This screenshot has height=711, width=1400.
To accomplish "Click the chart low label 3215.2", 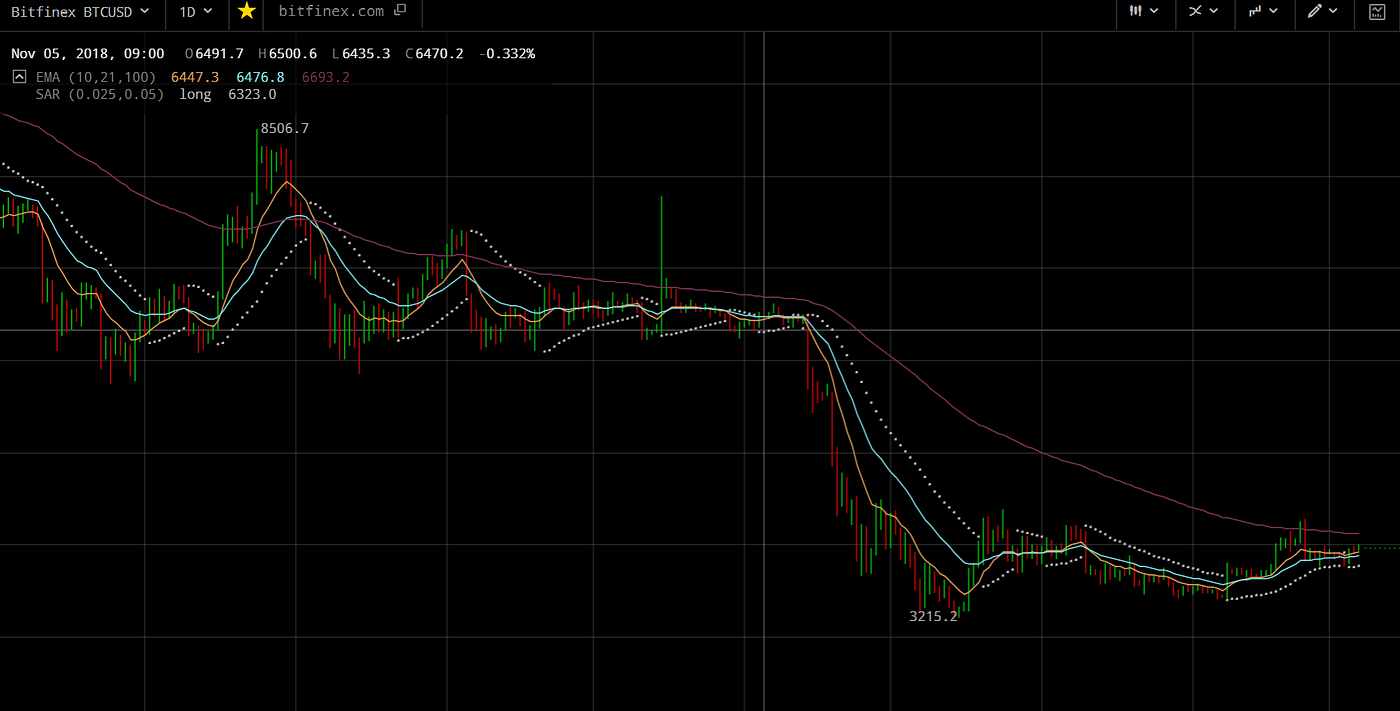I will [933, 617].
